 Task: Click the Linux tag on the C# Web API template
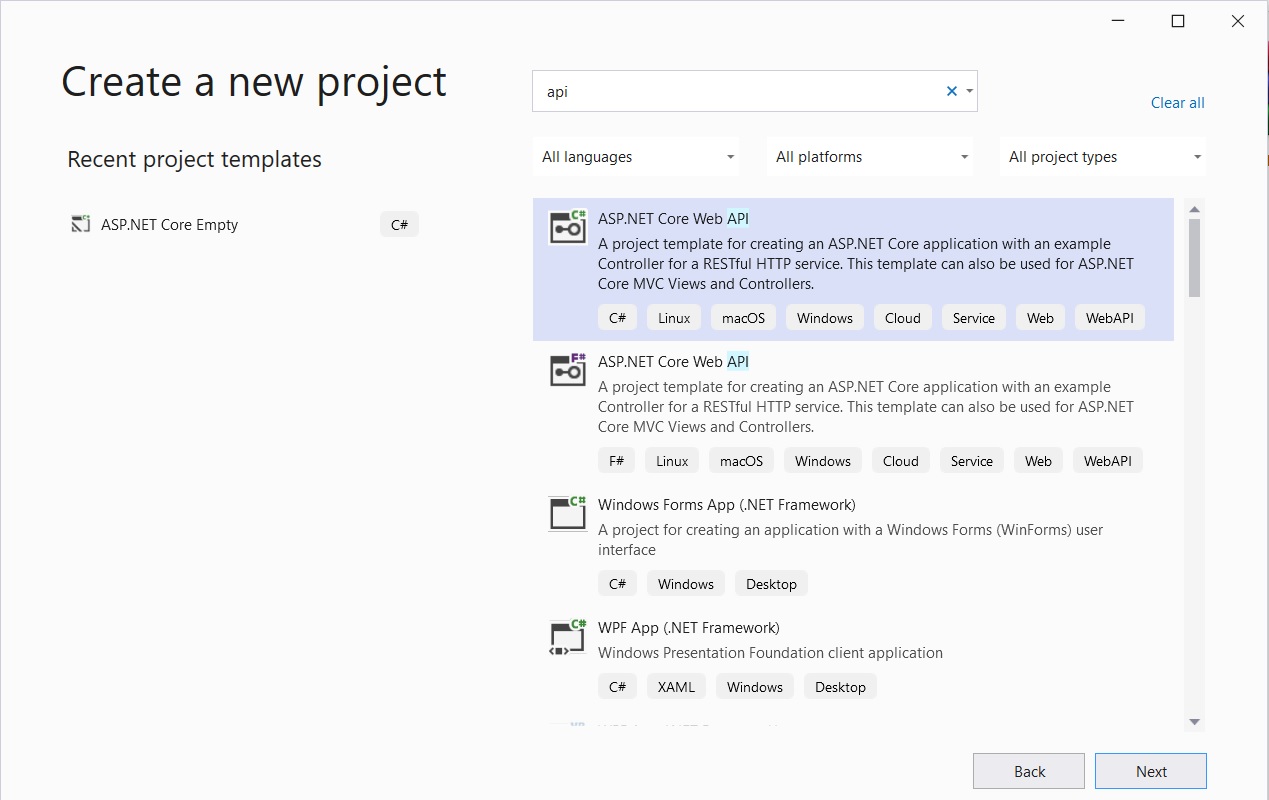(674, 318)
